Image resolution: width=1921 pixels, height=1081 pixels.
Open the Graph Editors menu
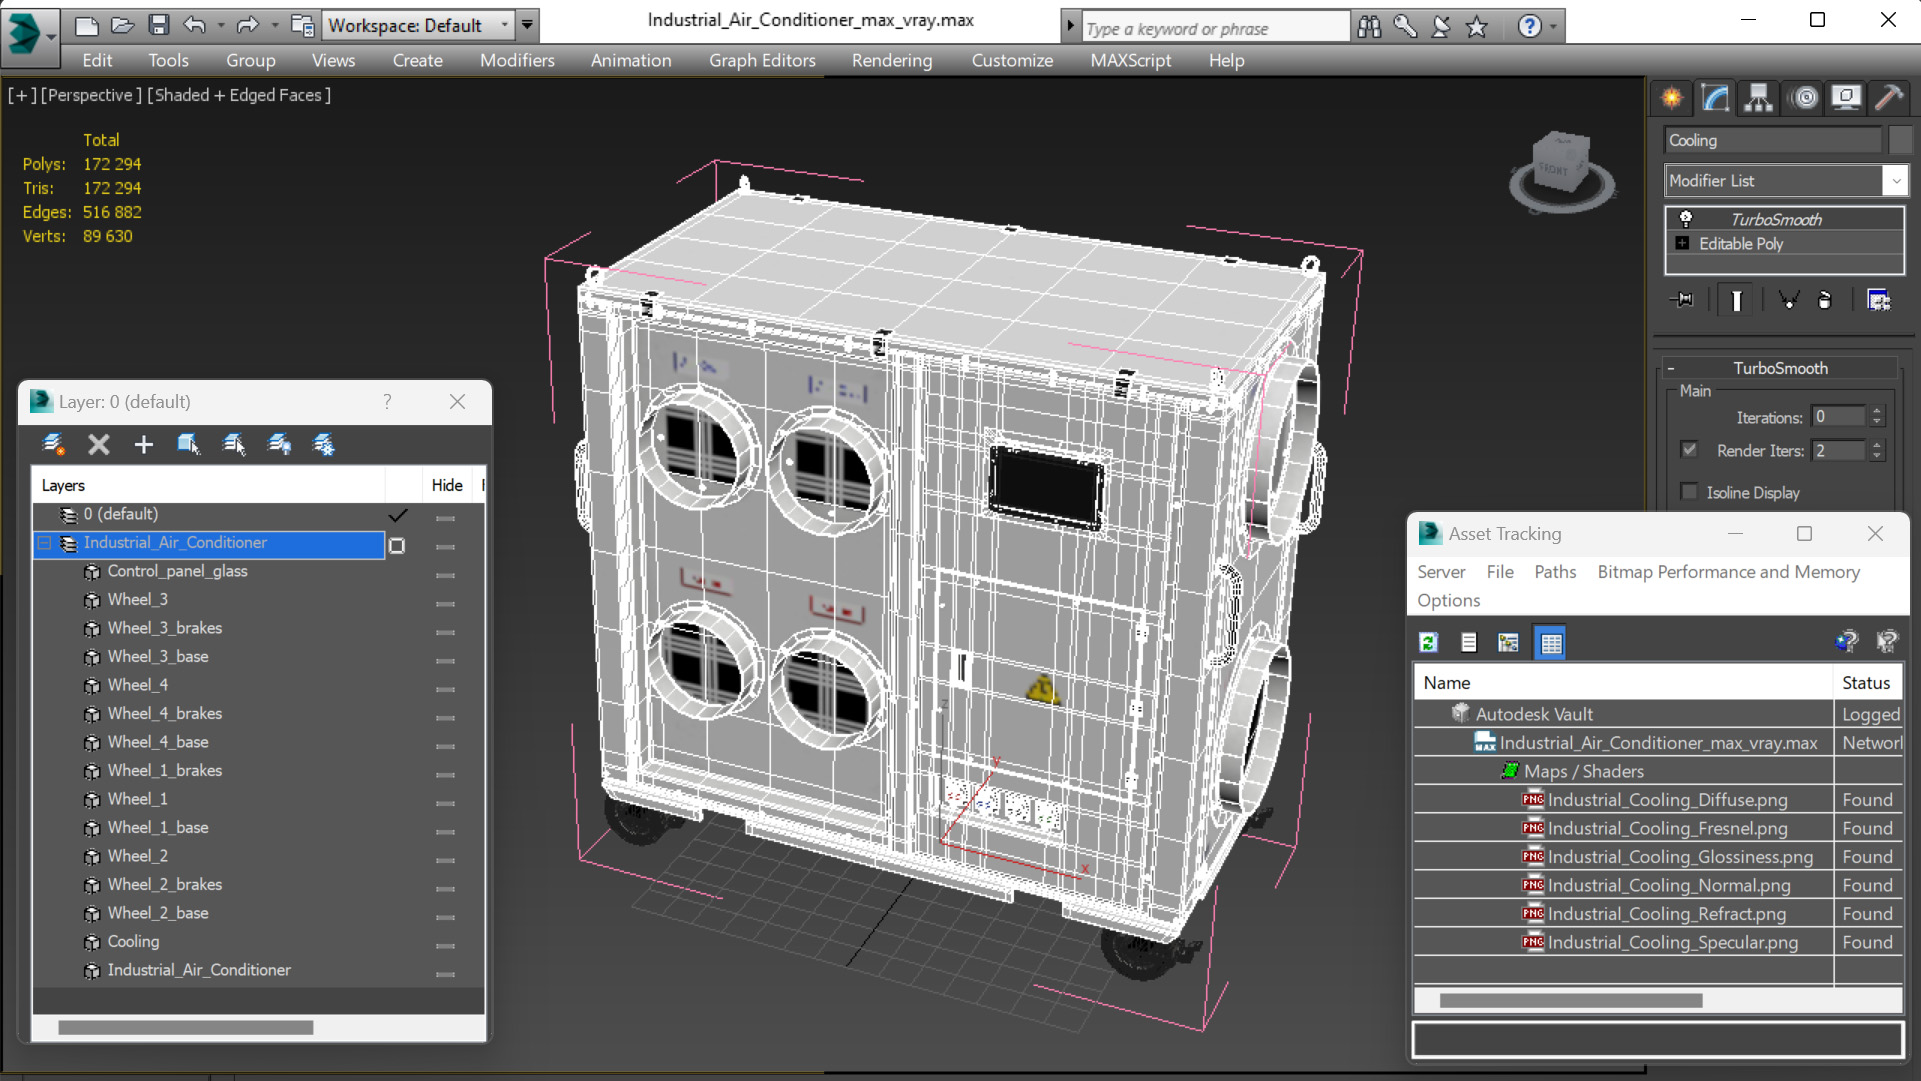(x=762, y=60)
